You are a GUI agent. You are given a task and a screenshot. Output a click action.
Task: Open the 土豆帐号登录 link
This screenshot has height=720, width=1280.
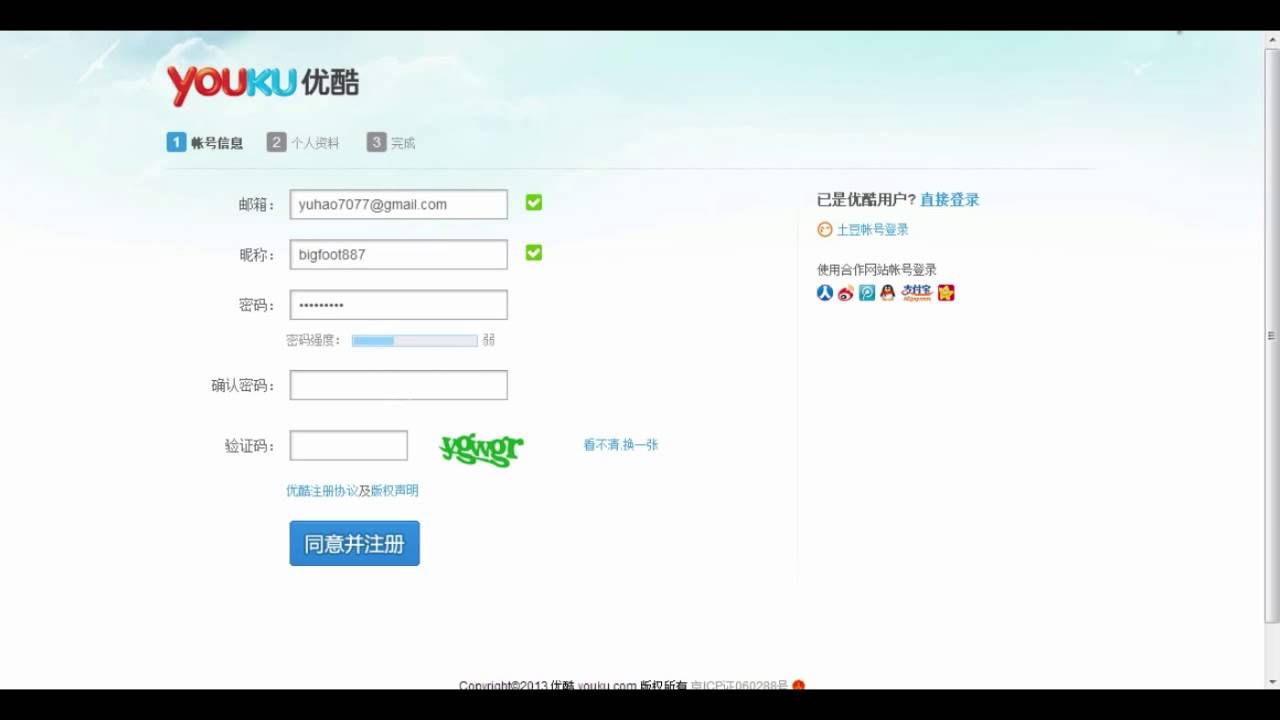873,229
